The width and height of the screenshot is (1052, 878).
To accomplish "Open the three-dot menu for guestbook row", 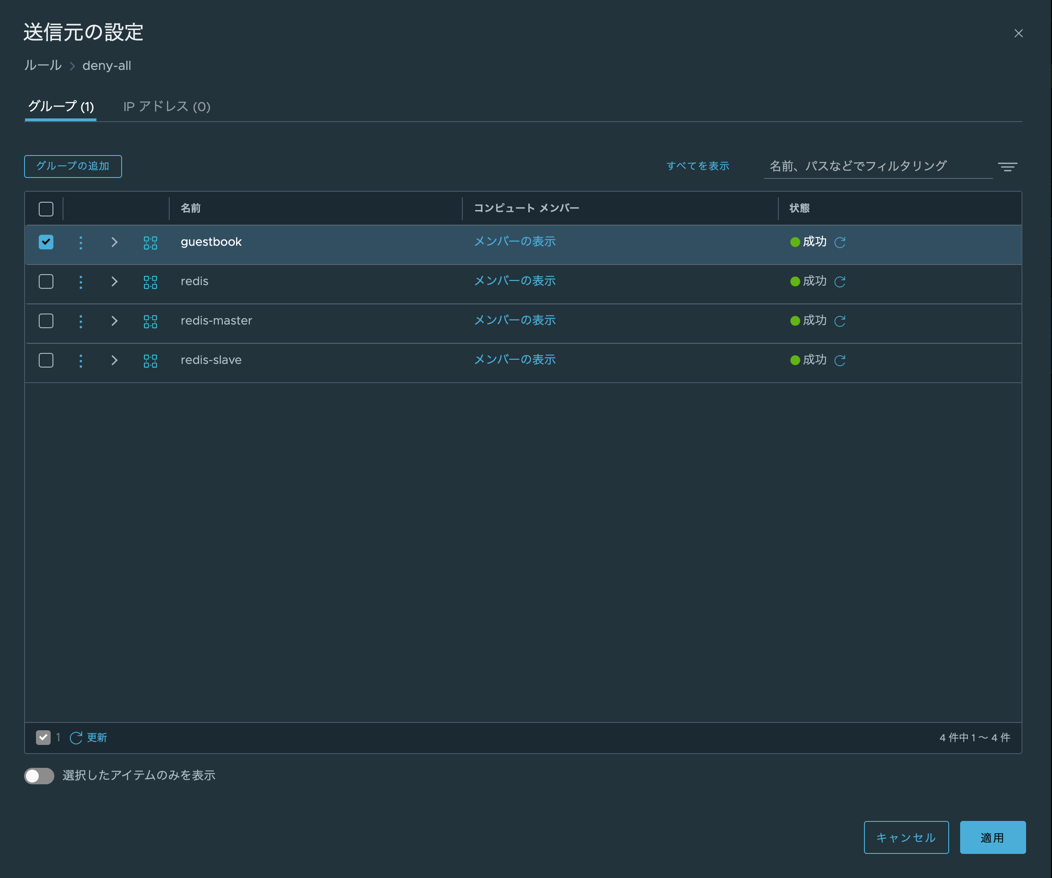I will (81, 243).
